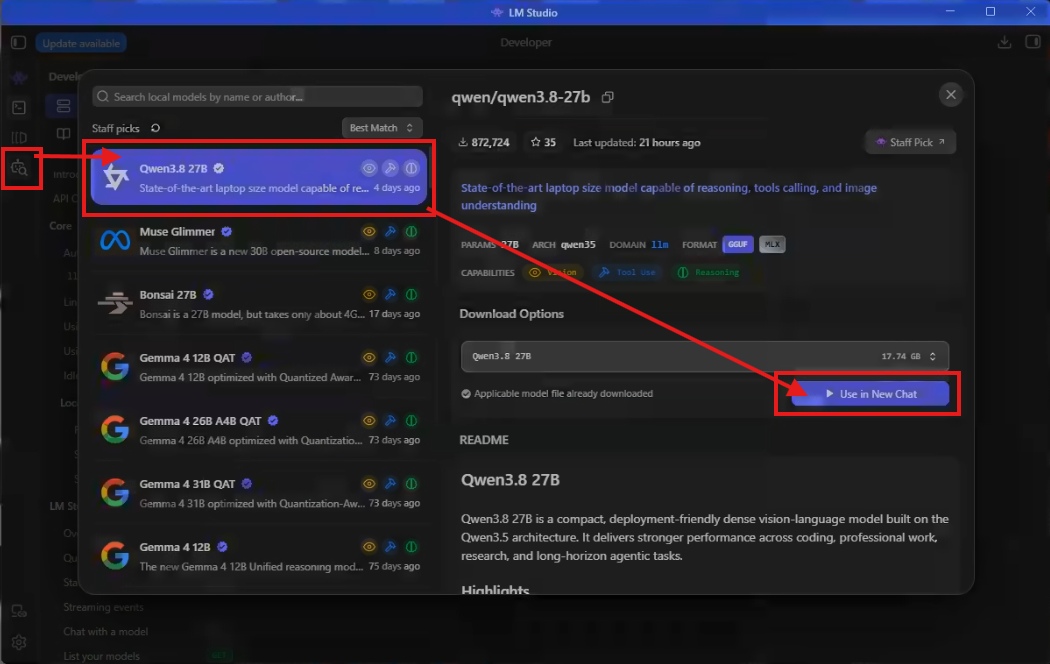Image resolution: width=1050 pixels, height=664 pixels.
Task: Open Streaming events in the Developer window
Action: click(x=103, y=607)
